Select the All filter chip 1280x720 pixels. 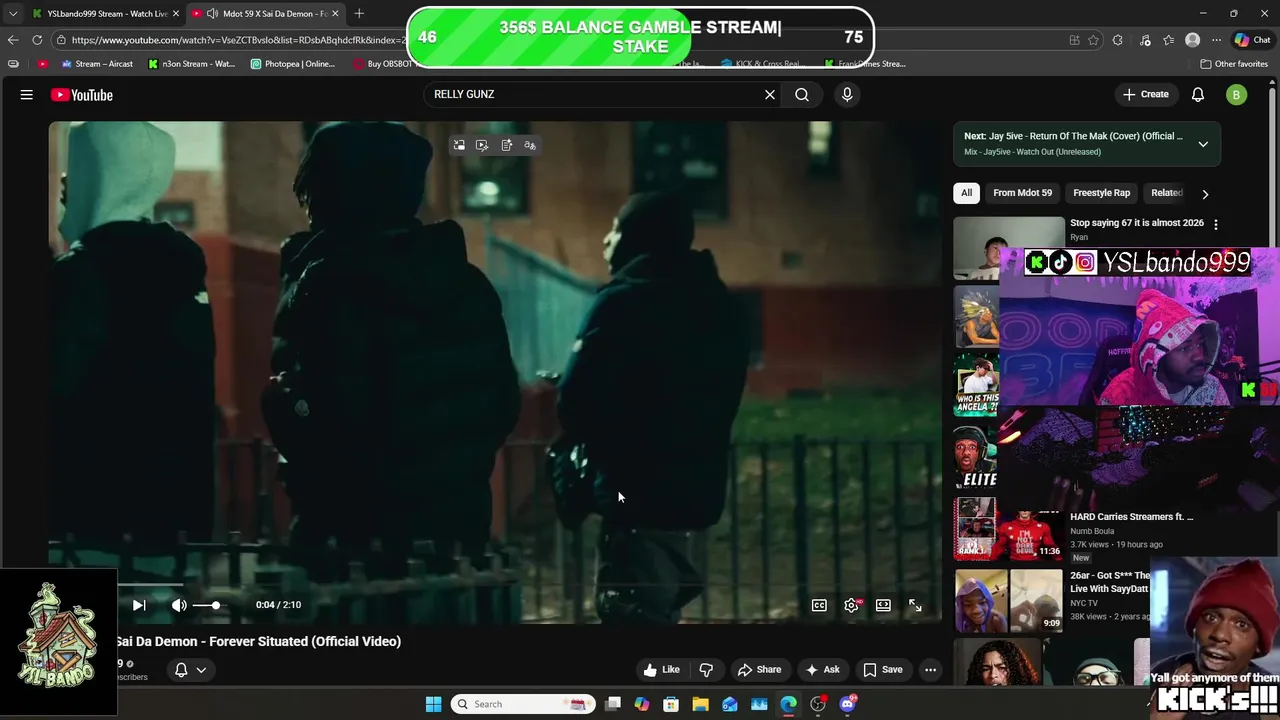966,193
